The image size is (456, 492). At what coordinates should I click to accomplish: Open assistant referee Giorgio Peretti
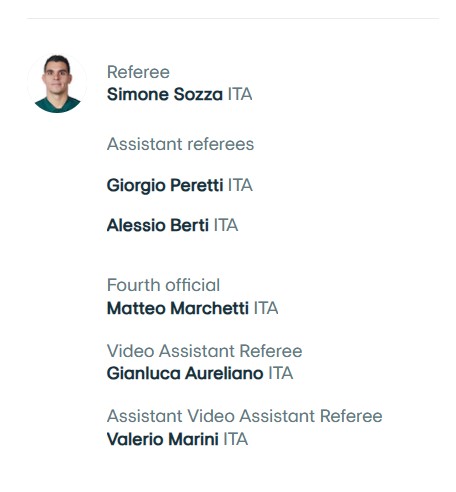click(165, 186)
